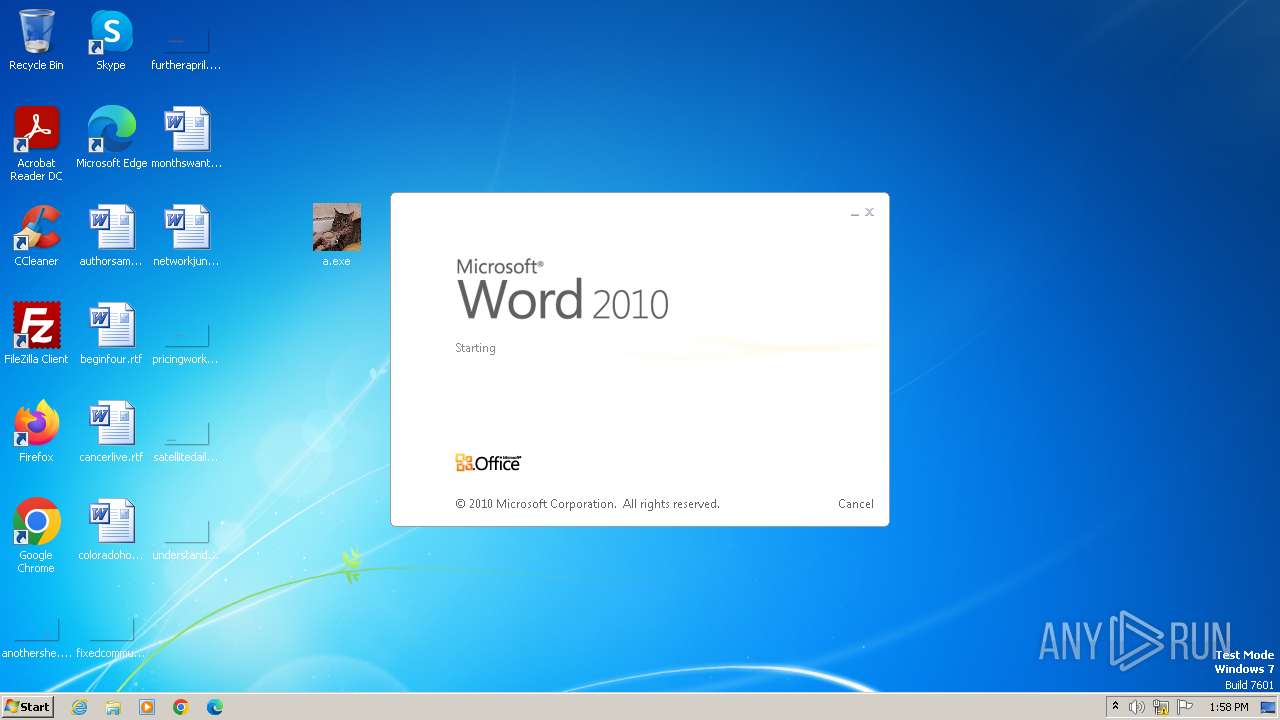The width and height of the screenshot is (1280, 720).
Task: Open Edge from the taskbar
Action: (215, 707)
